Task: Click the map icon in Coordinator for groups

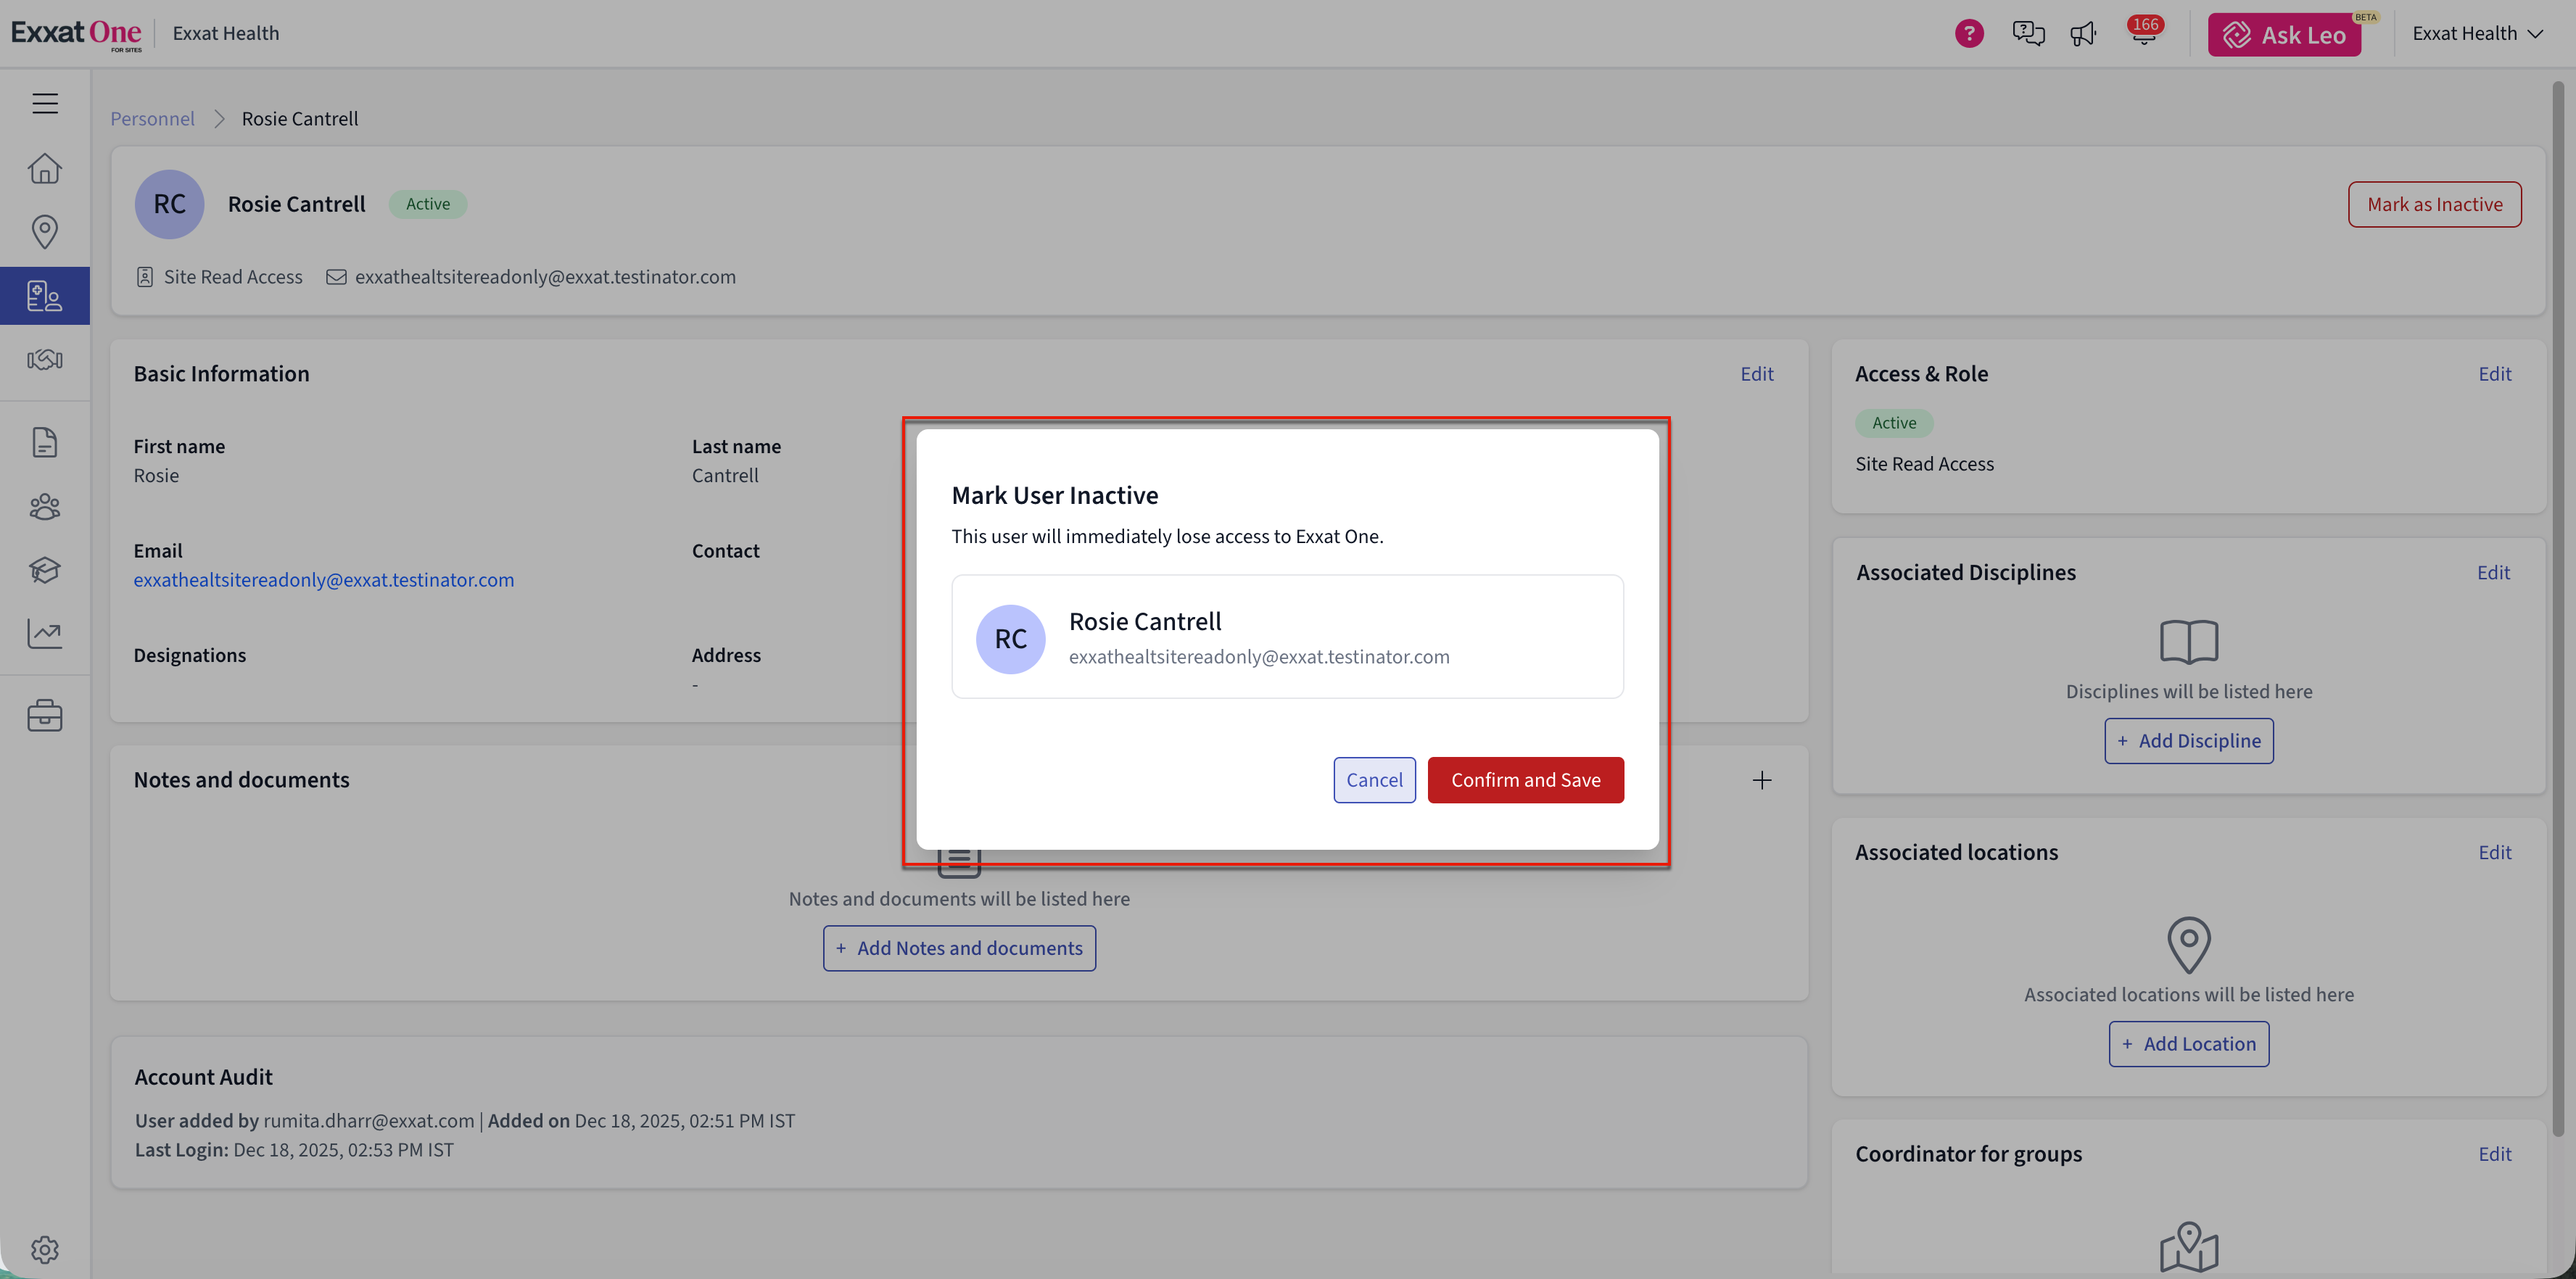Action: [x=2189, y=1248]
